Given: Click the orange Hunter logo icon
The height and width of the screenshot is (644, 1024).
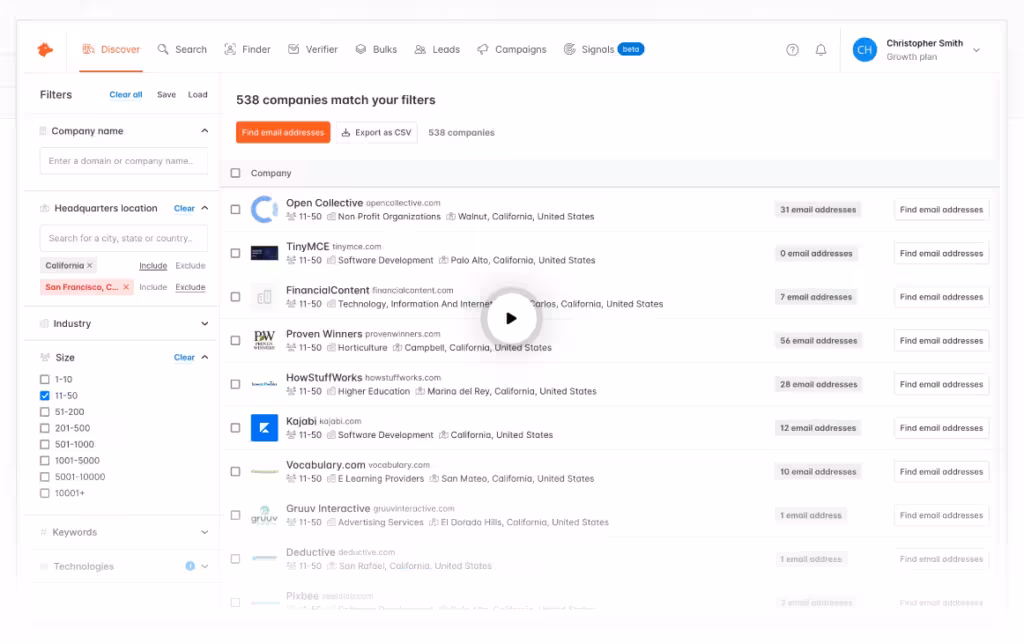Looking at the screenshot, I should [45, 49].
